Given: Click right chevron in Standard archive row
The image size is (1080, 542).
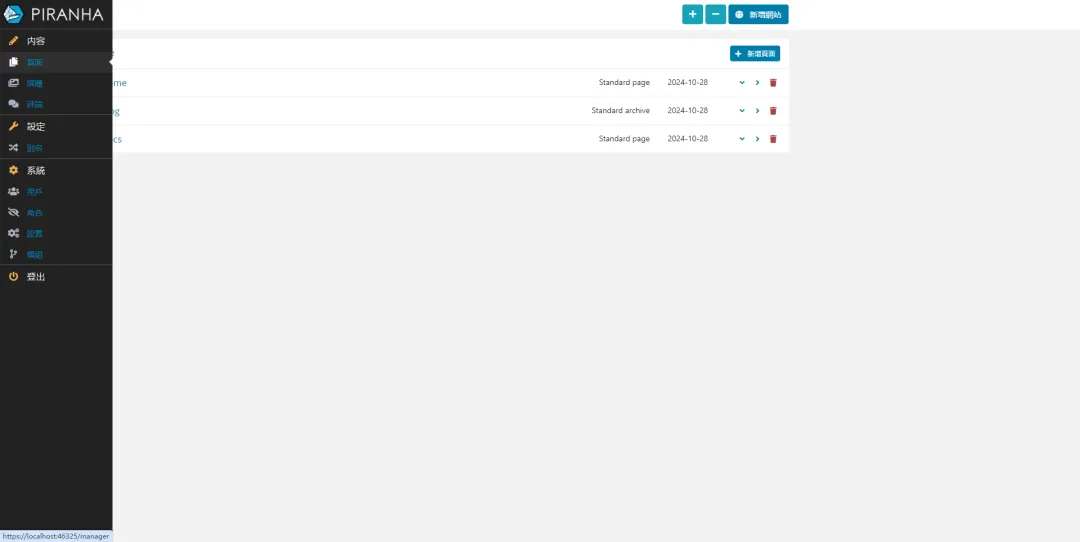Looking at the screenshot, I should coord(758,110).
